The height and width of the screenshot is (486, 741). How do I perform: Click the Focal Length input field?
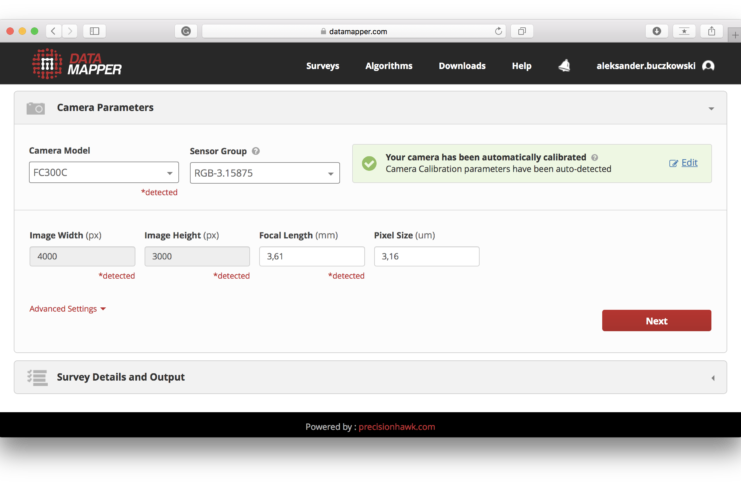[311, 257]
